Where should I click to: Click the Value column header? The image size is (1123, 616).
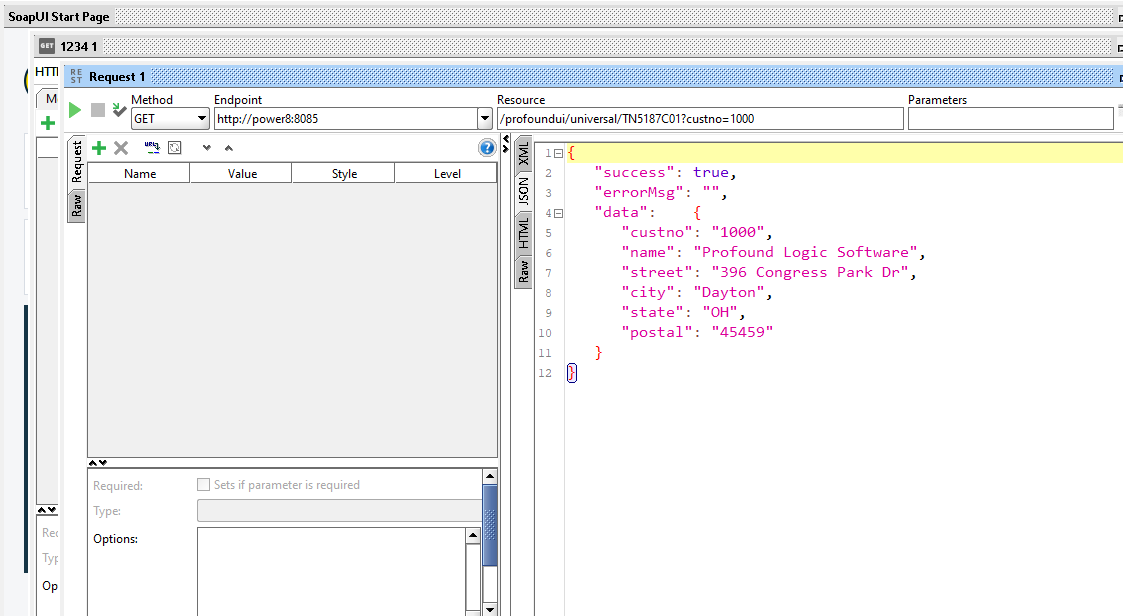242,173
